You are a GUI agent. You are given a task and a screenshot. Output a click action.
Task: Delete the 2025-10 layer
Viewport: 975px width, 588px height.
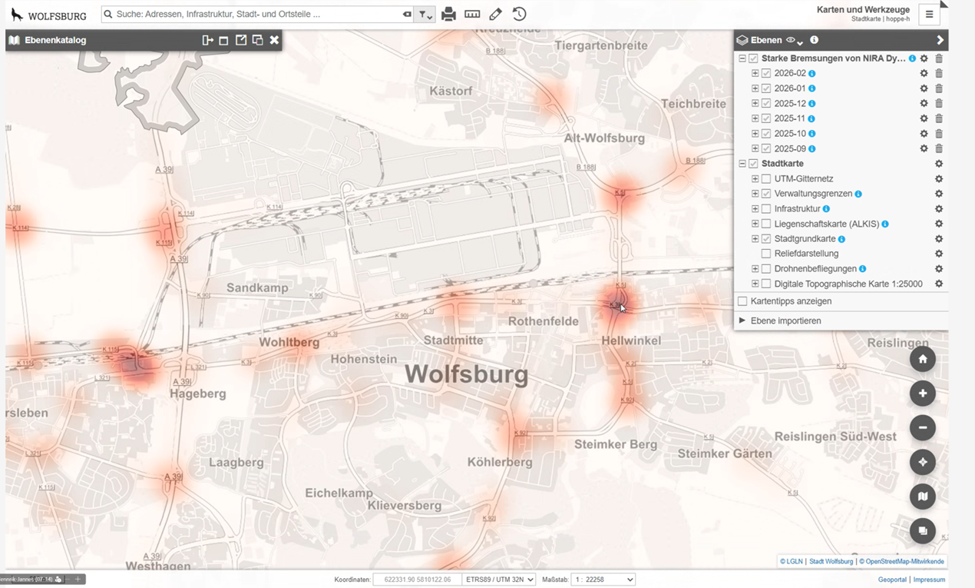tap(939, 134)
